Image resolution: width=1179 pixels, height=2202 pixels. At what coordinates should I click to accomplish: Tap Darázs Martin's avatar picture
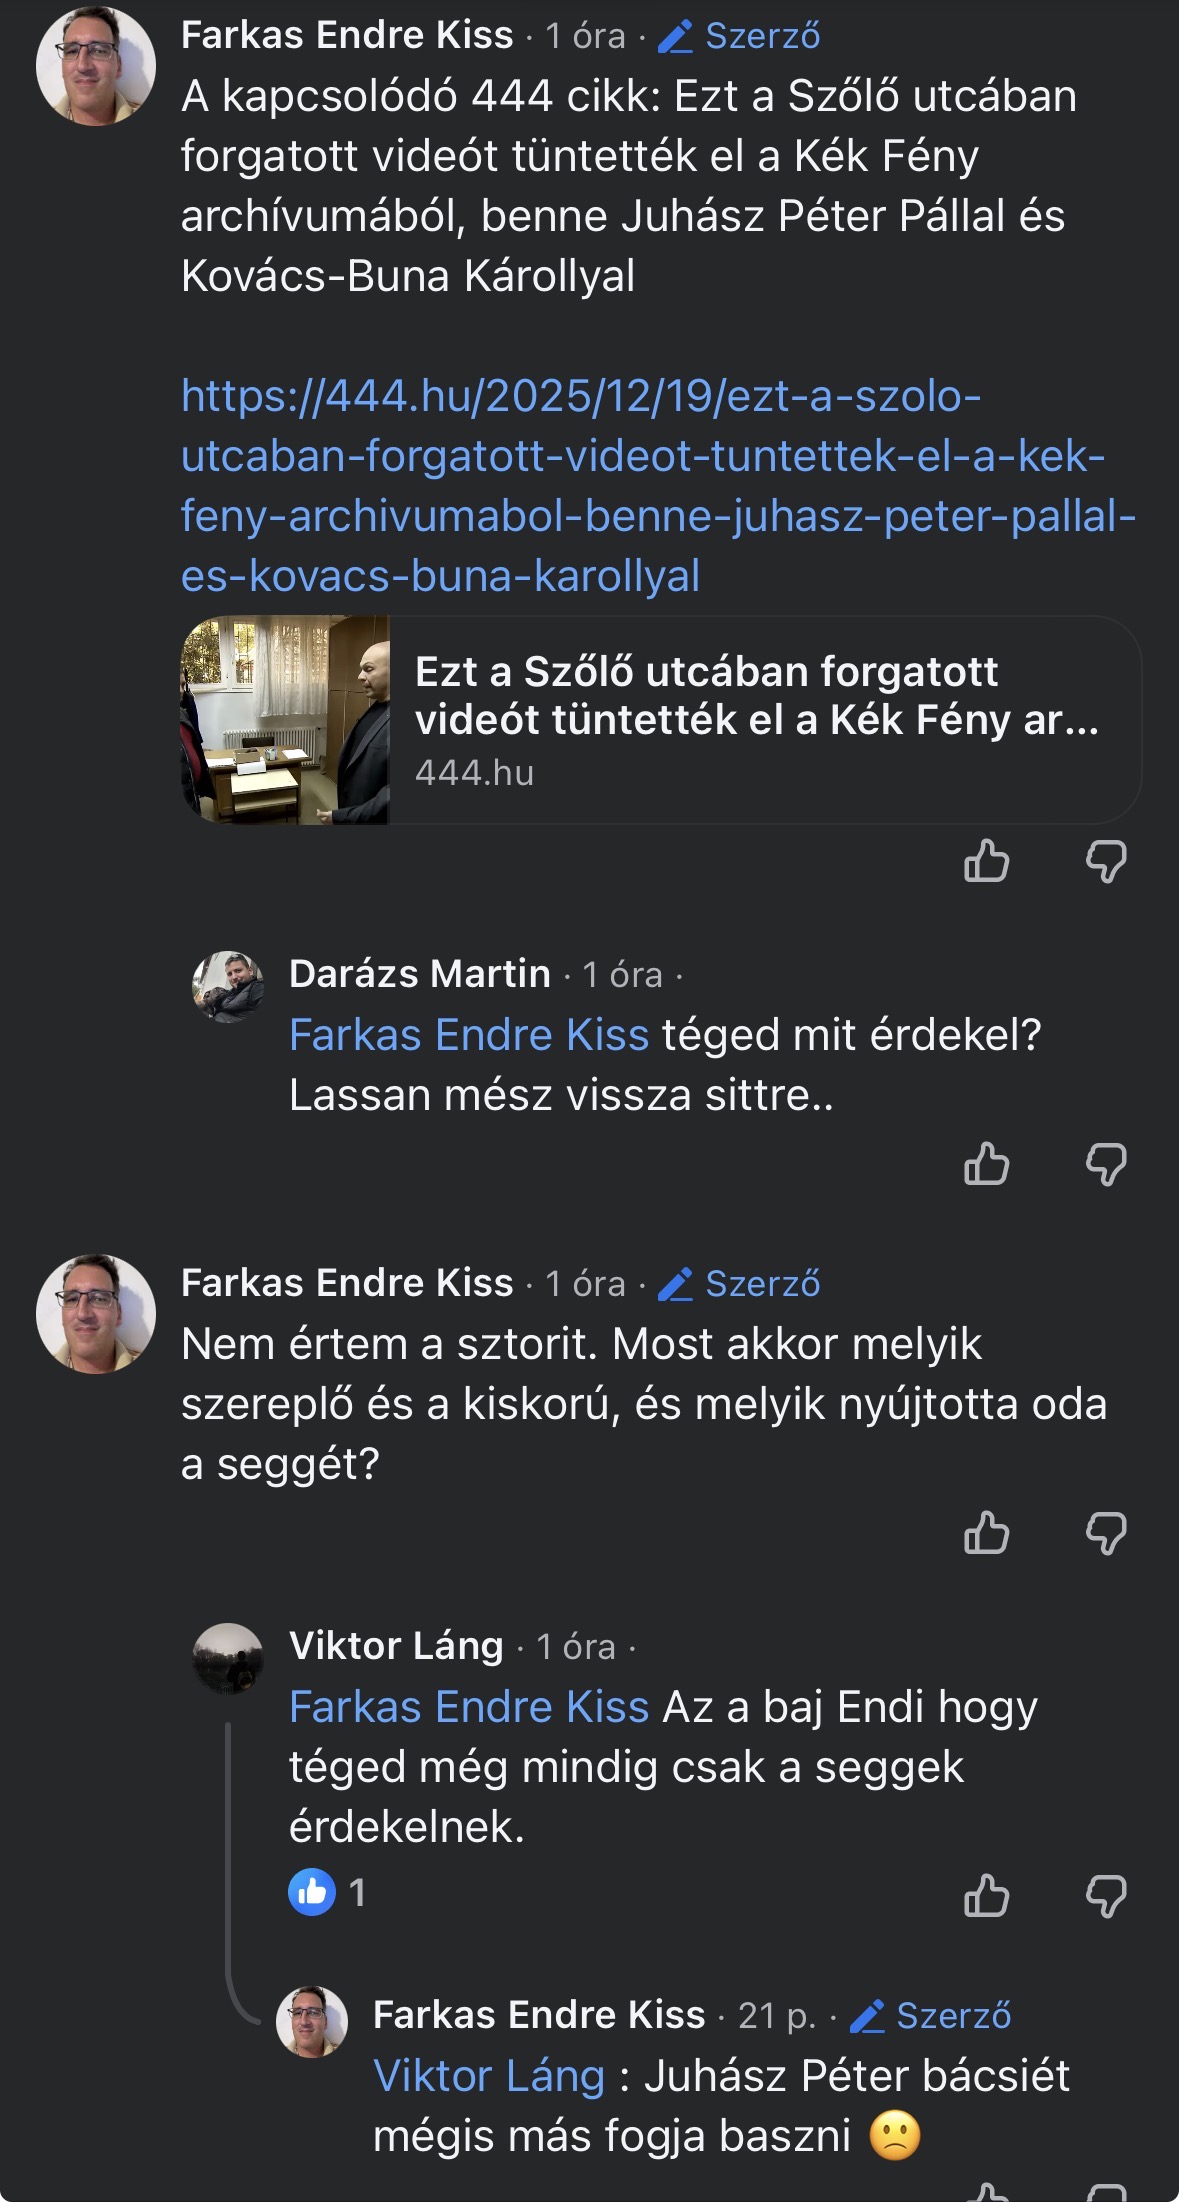pyautogui.click(x=228, y=986)
